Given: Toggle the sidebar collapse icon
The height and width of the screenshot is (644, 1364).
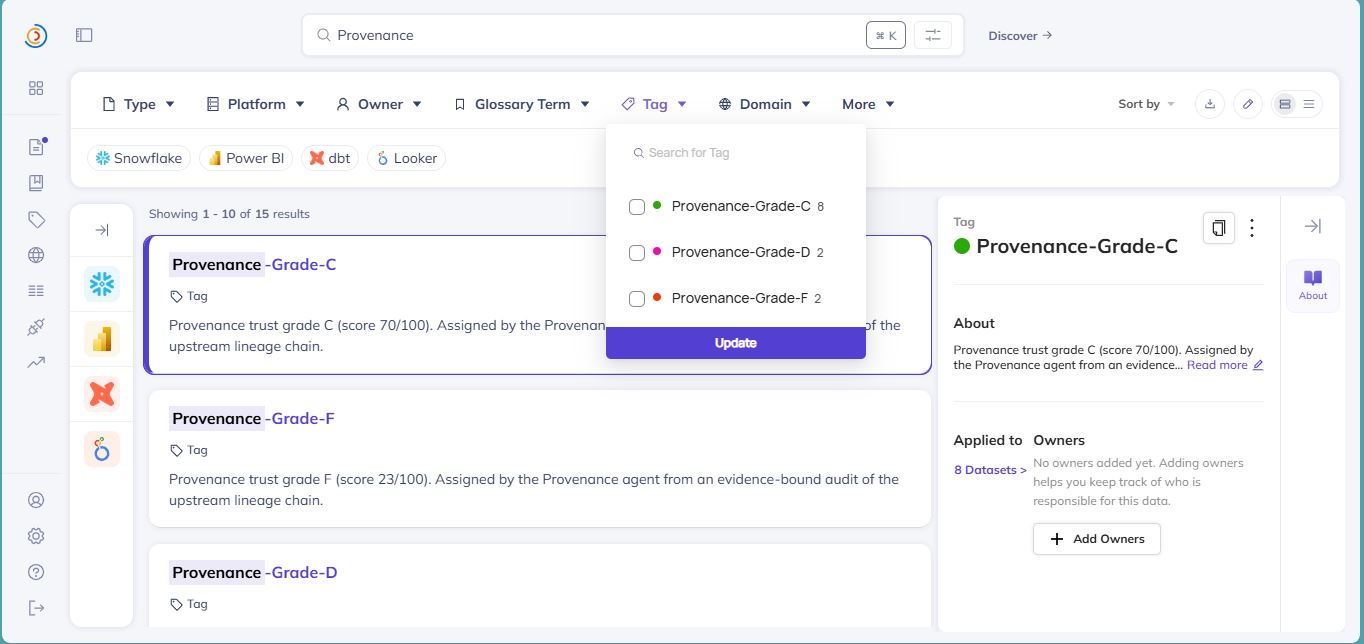Looking at the screenshot, I should coord(84,35).
